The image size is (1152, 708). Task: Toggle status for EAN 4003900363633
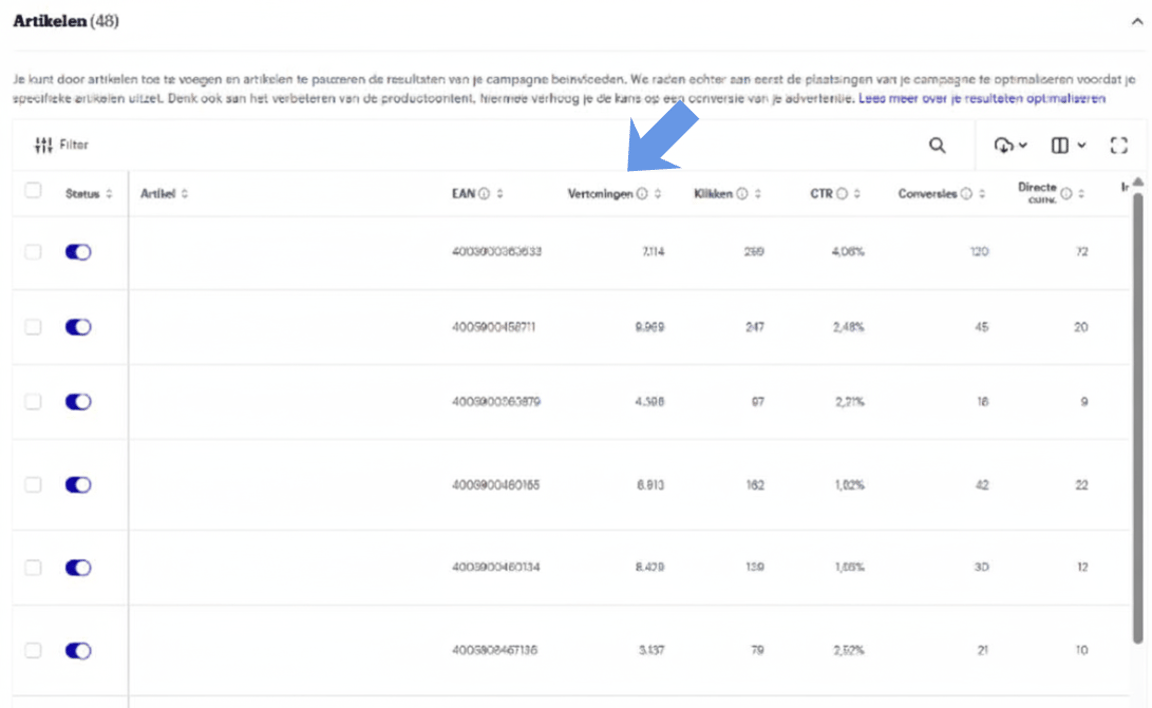pos(78,252)
